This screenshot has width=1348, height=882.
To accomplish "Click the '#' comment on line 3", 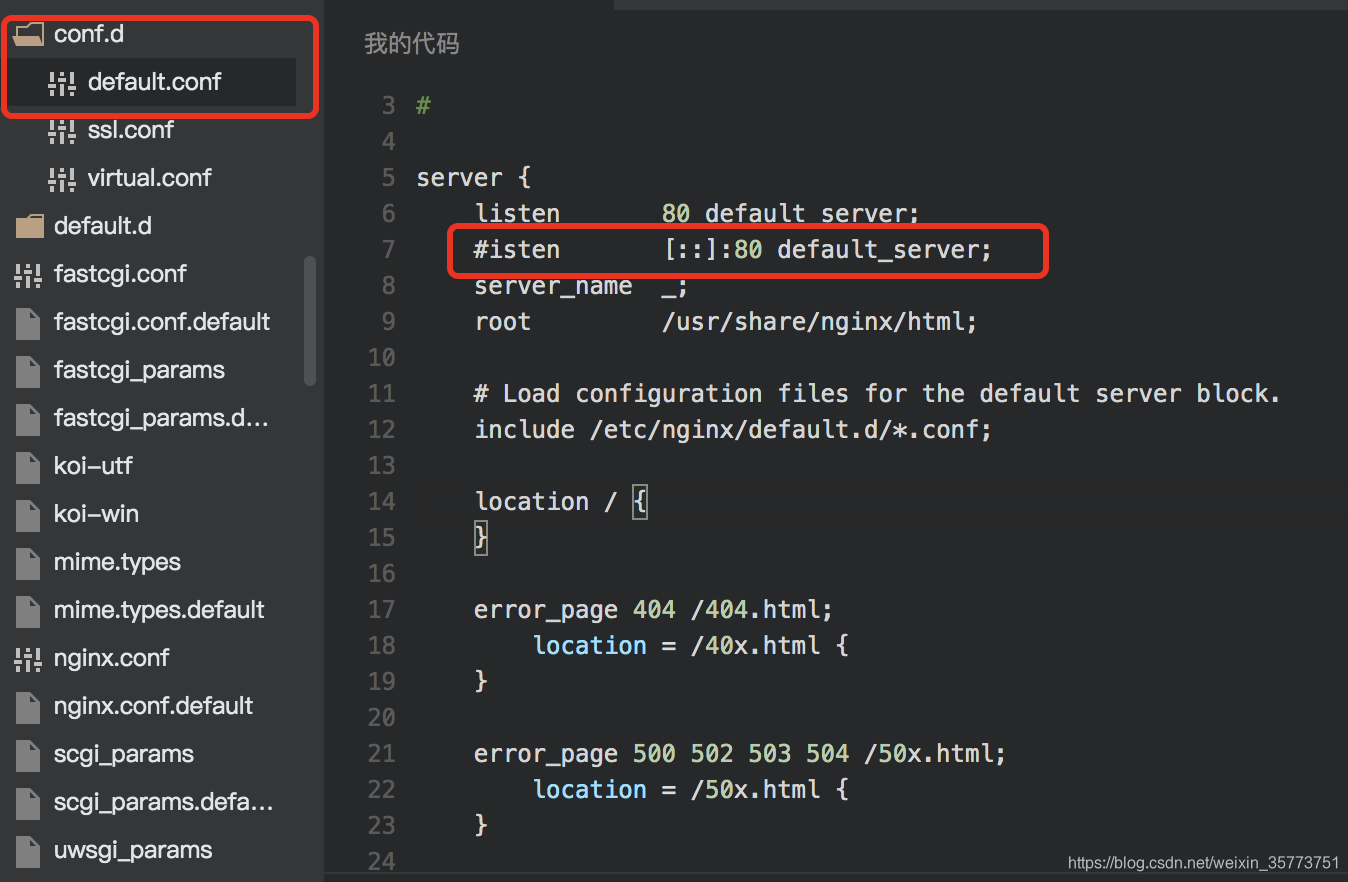I will point(423,106).
